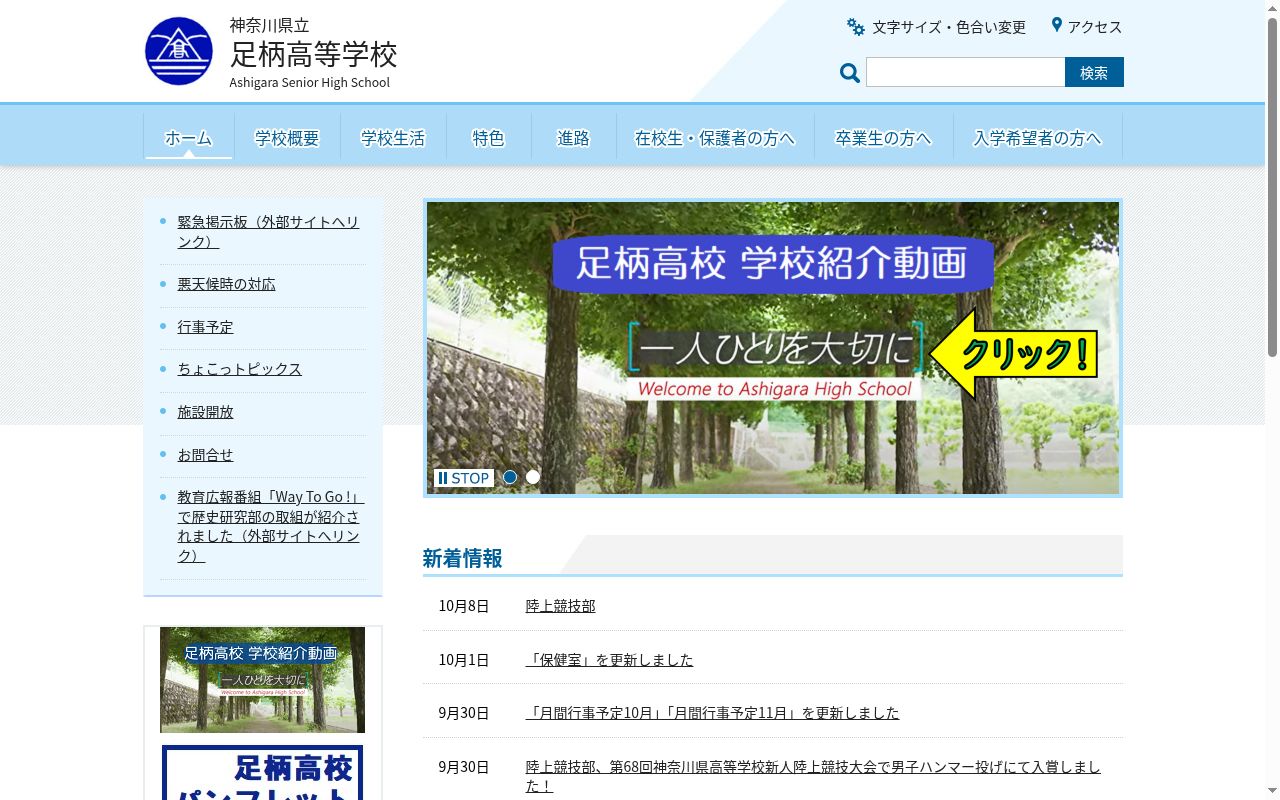The height and width of the screenshot is (800, 1280).
Task: Open 緊急掲示板 external site link
Action: pos(268,232)
